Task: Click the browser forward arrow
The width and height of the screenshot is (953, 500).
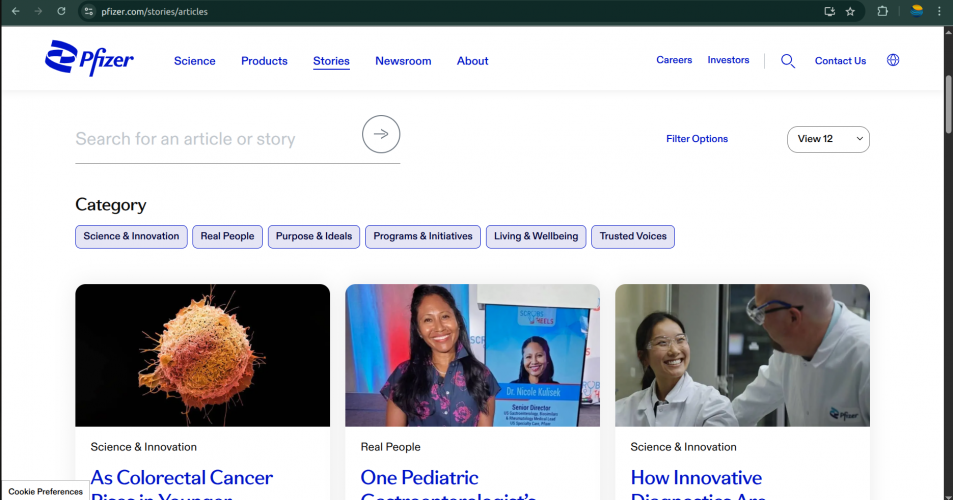Action: (x=38, y=11)
